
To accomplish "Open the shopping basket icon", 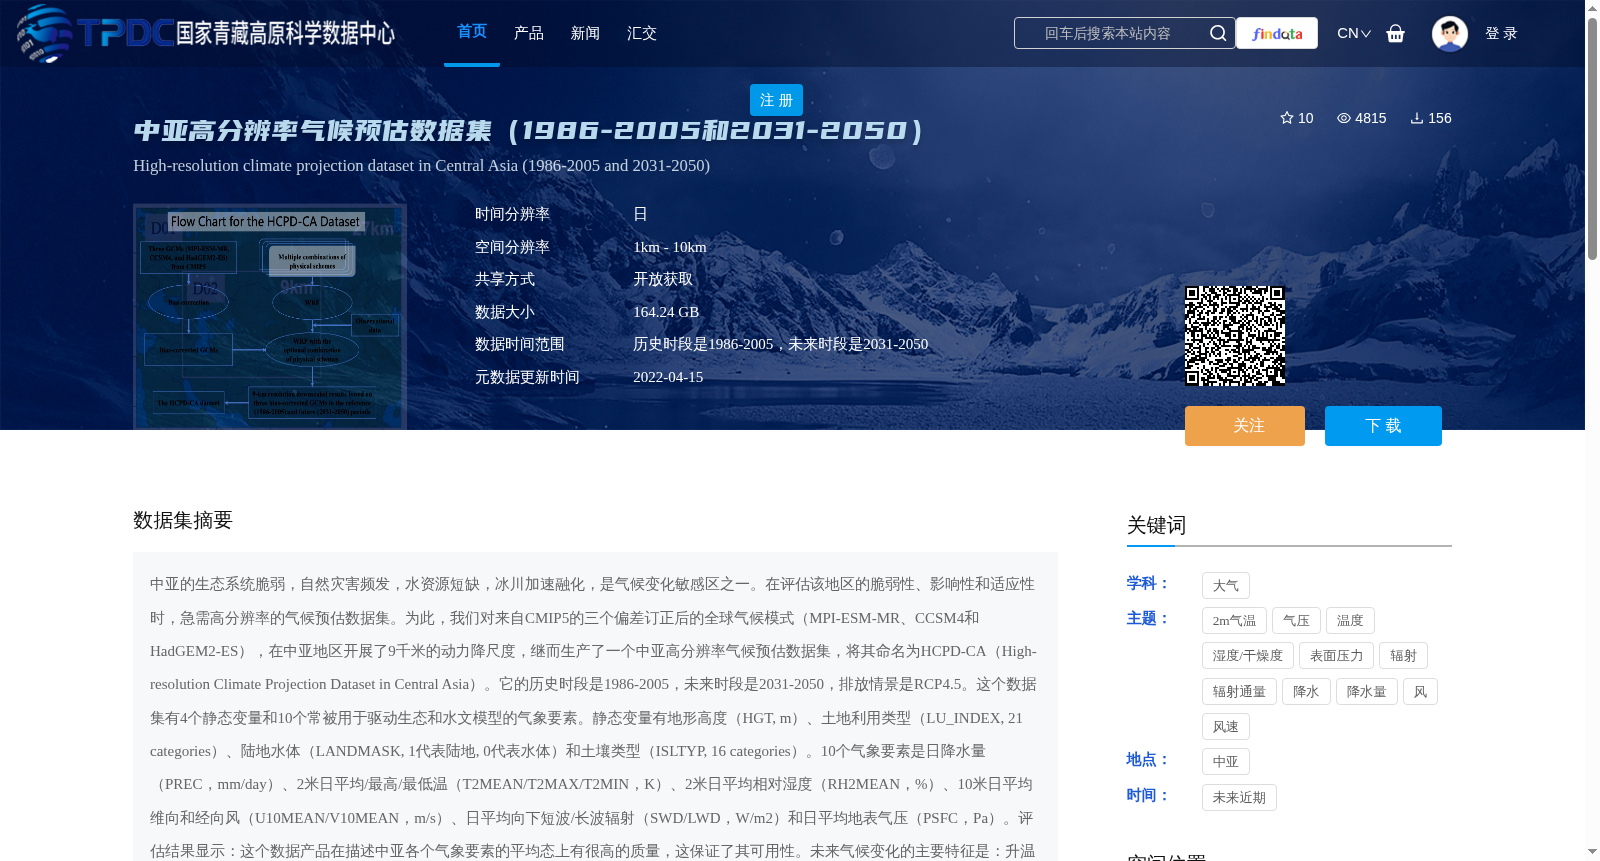I will (x=1395, y=33).
